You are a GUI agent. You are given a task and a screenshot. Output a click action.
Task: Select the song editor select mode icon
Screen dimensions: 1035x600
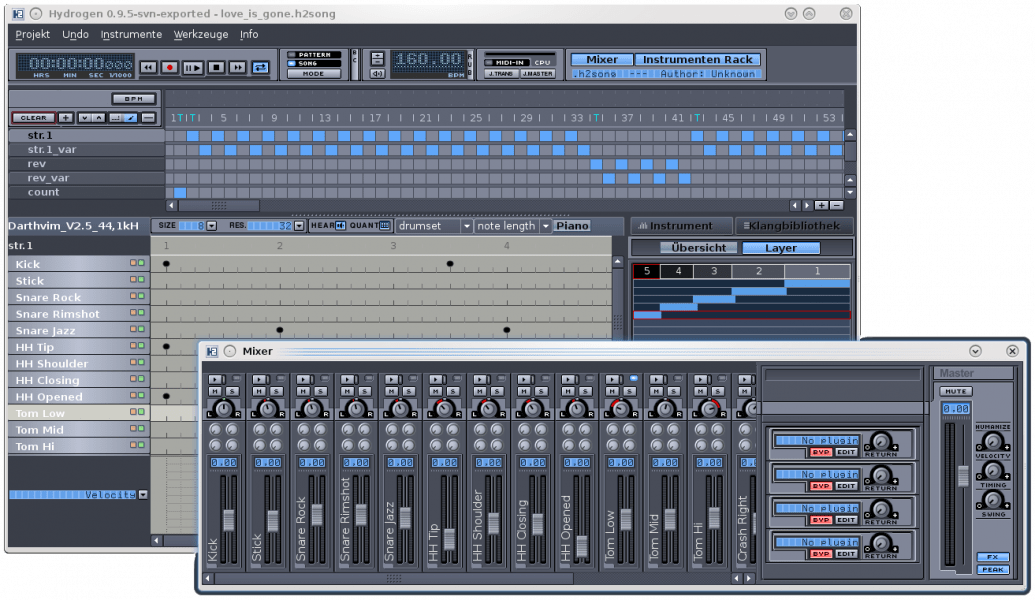[116, 117]
